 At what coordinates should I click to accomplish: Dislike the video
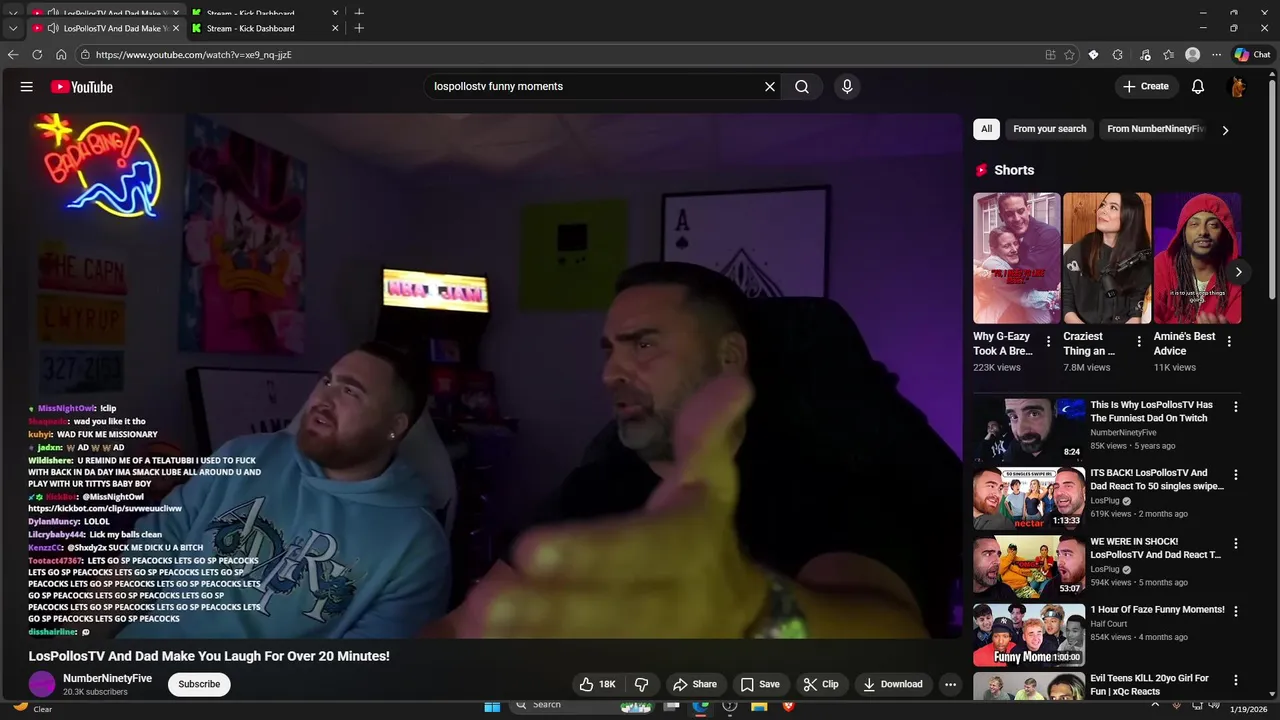click(x=642, y=684)
